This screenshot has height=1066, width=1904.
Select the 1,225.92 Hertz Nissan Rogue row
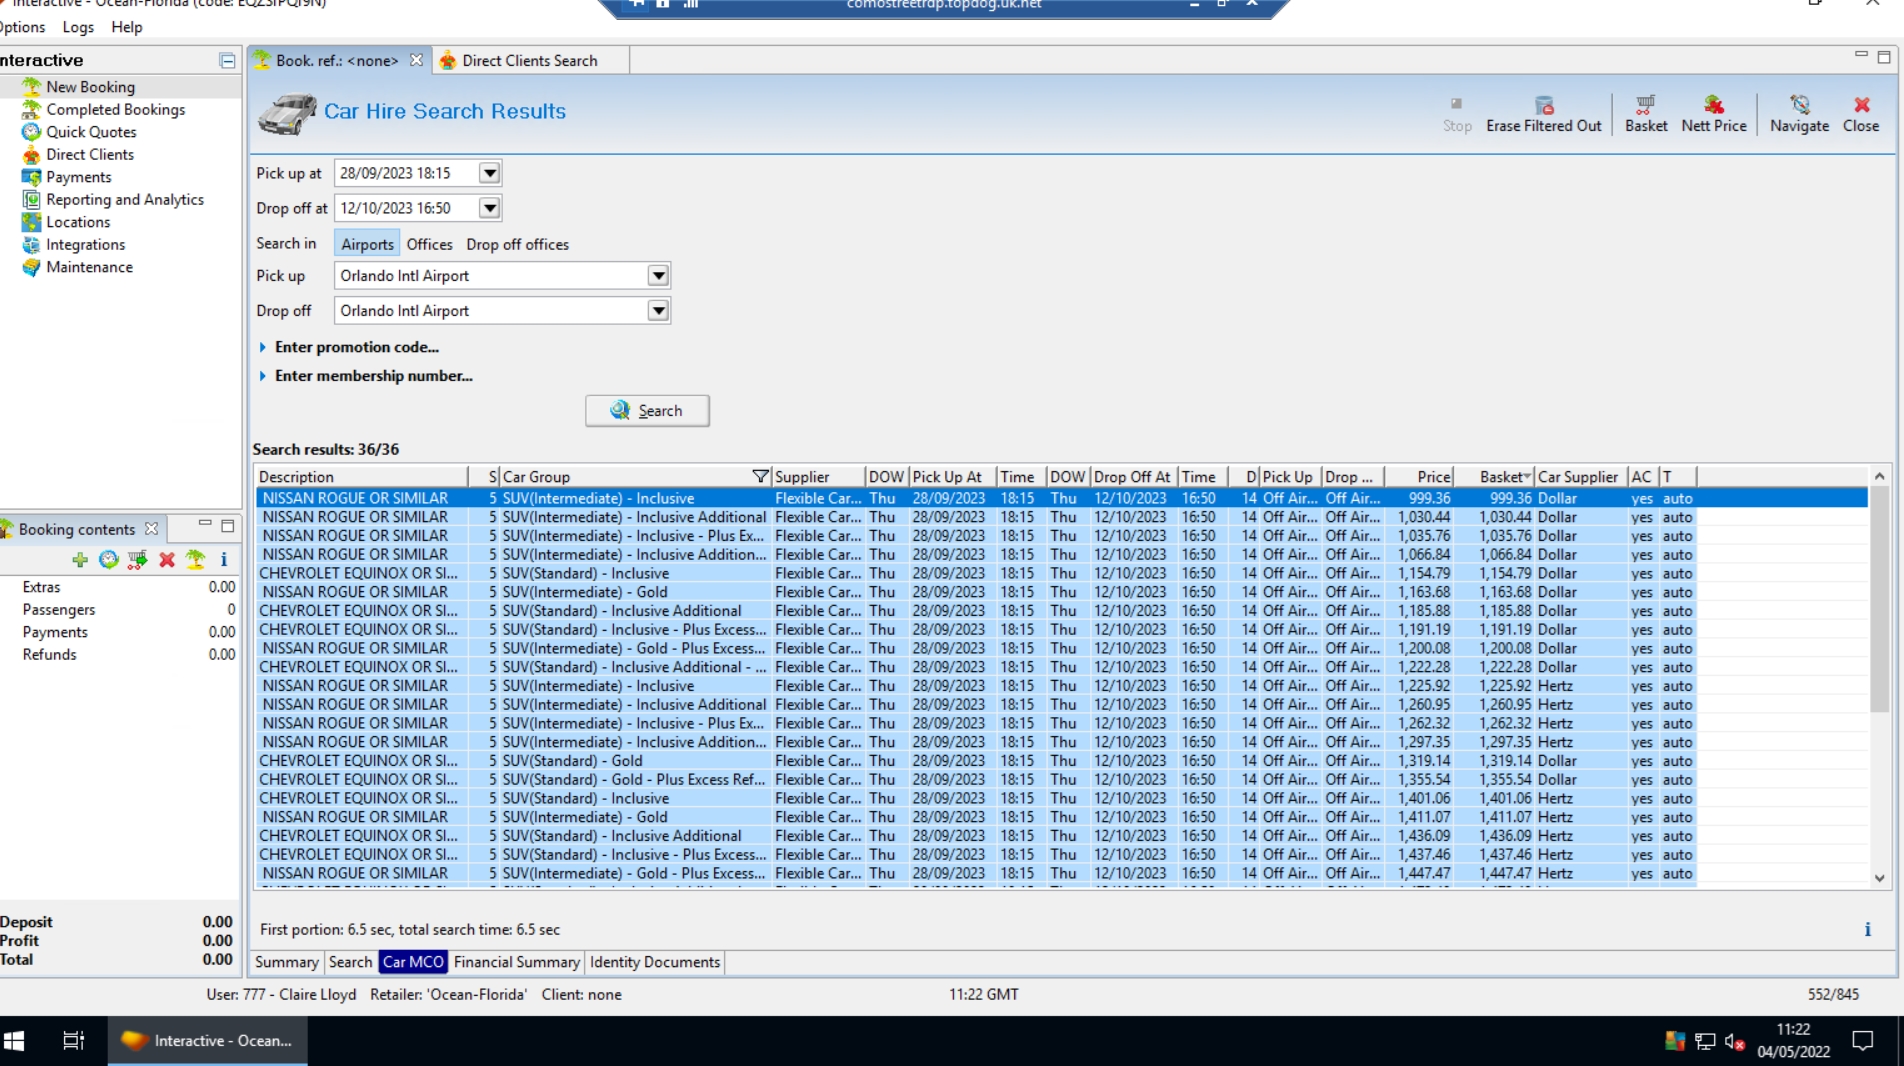click(x=1062, y=686)
